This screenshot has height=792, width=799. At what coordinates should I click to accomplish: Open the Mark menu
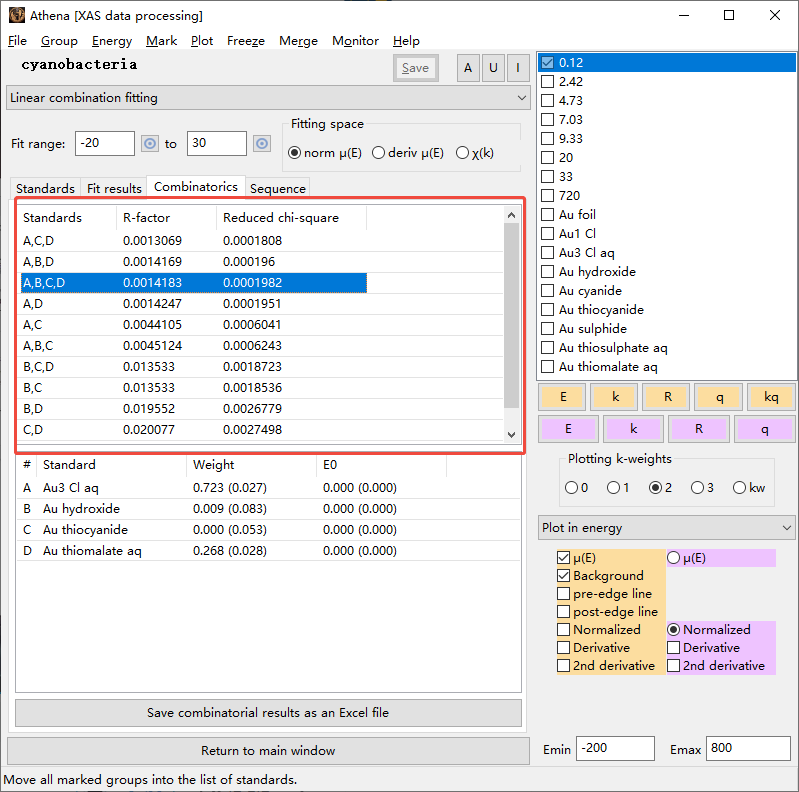(x=161, y=41)
